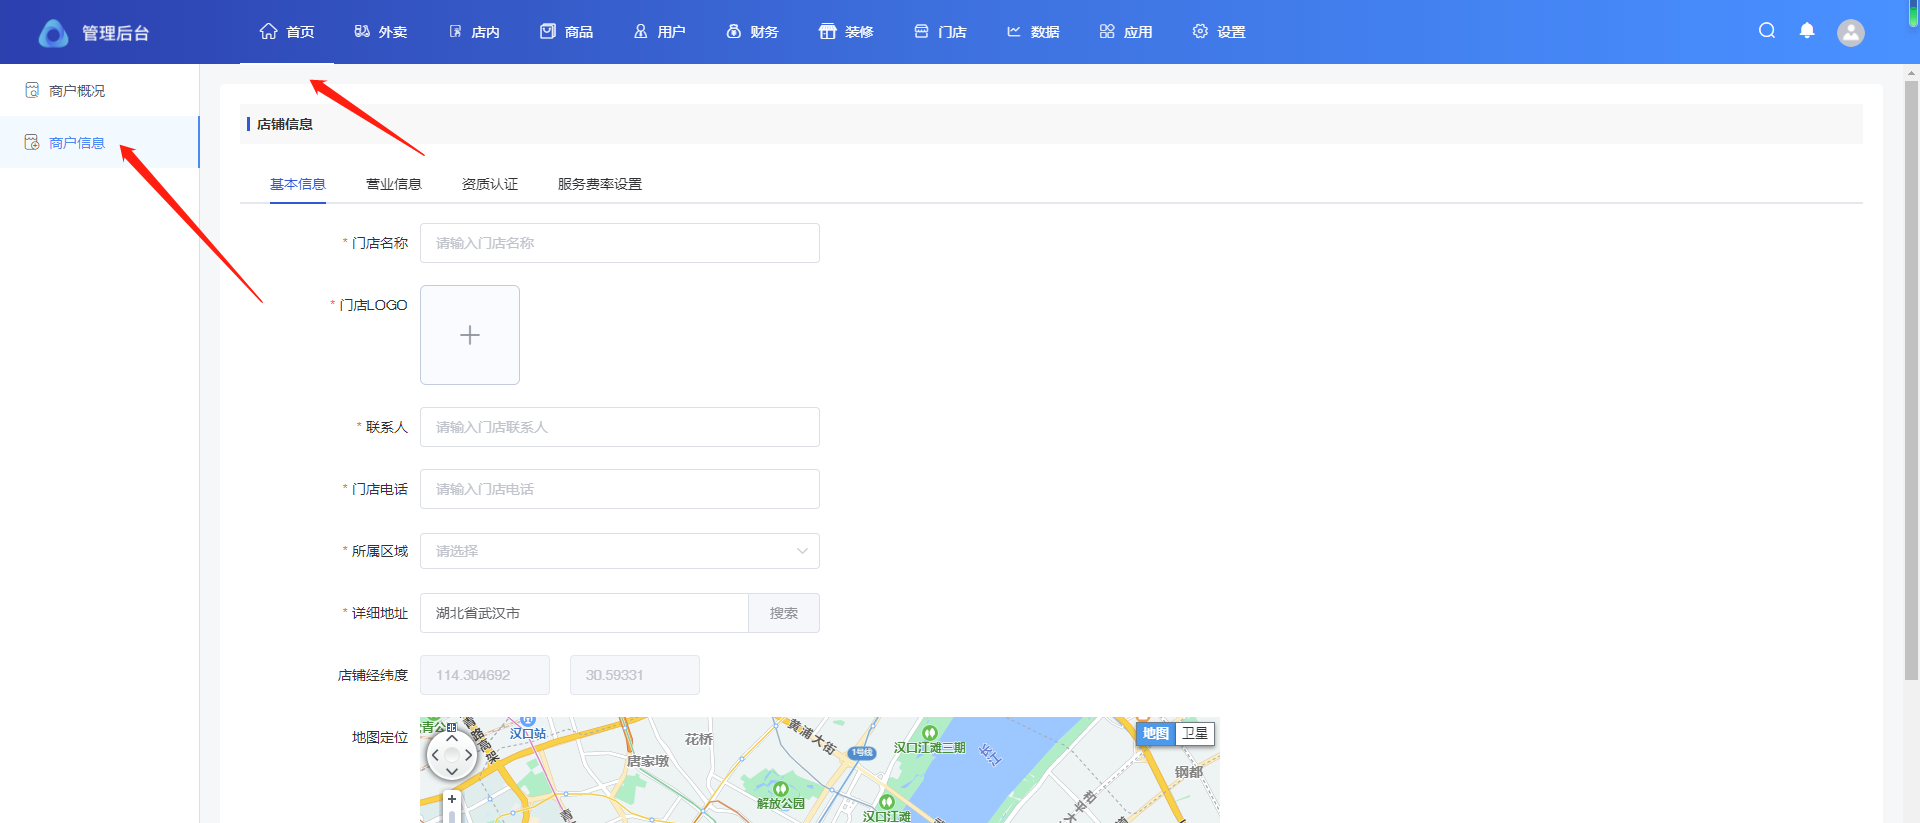This screenshot has width=1920, height=823.
Task: Select 商户信息 in the left sidebar
Action: coord(77,143)
